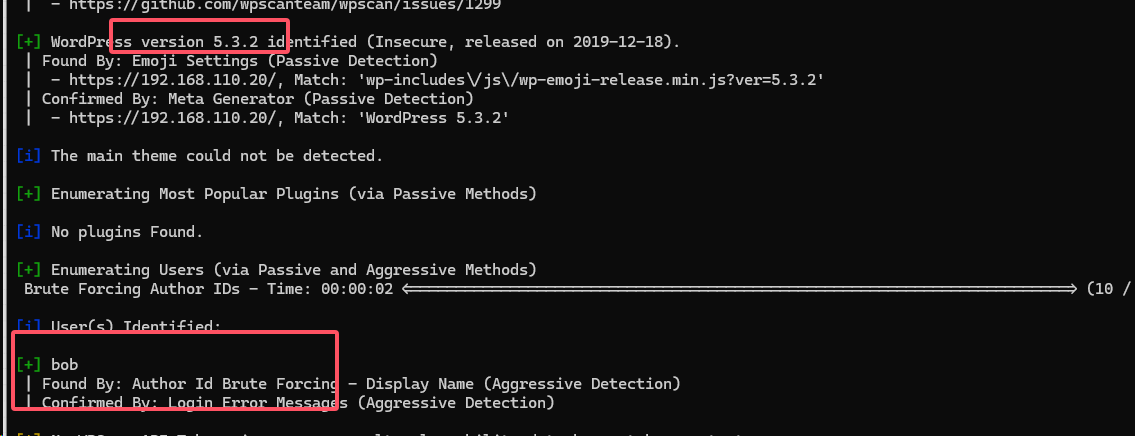Click the [i] marker next to User(s) Identified
1135x436 pixels.
click(x=30, y=326)
